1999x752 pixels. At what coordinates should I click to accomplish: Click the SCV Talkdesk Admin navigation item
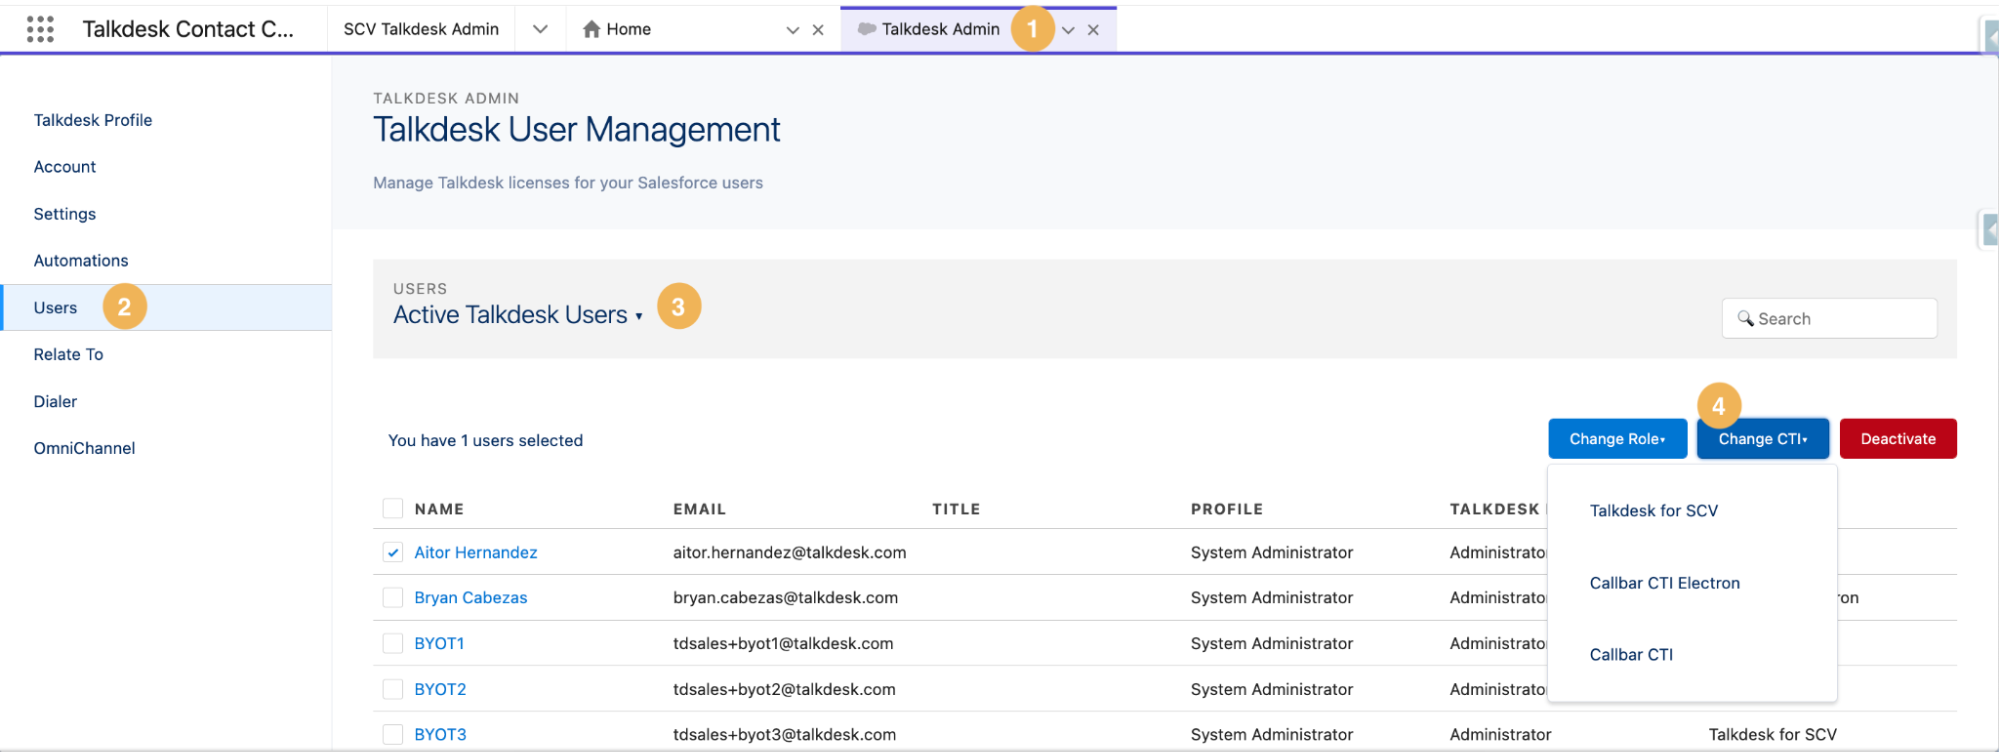(421, 29)
